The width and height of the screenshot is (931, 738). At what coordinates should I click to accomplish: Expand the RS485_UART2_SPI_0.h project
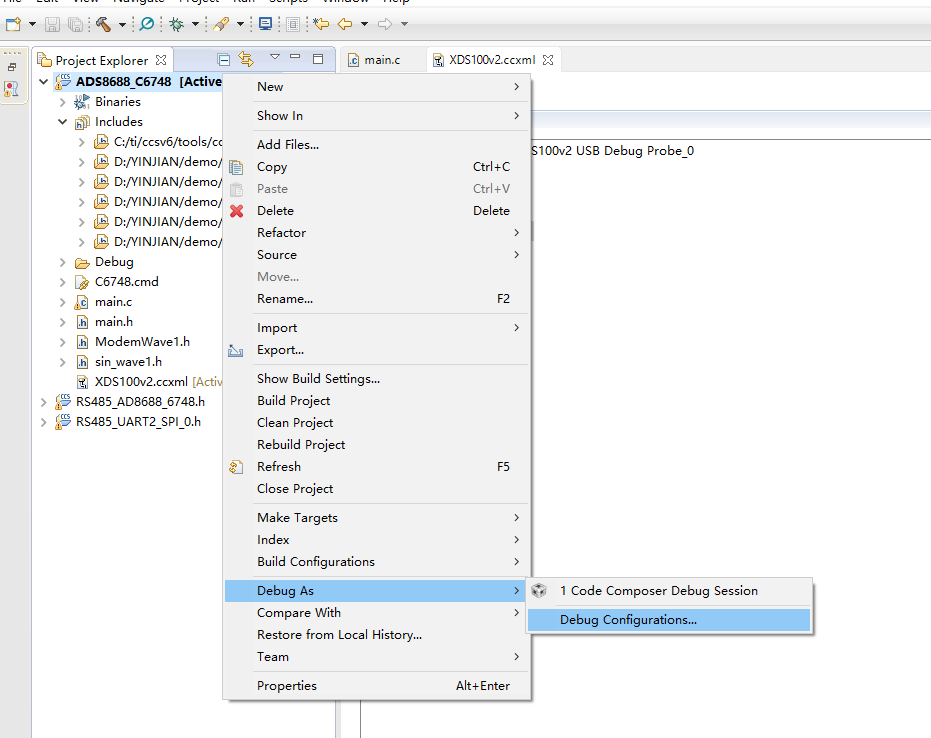(x=45, y=421)
